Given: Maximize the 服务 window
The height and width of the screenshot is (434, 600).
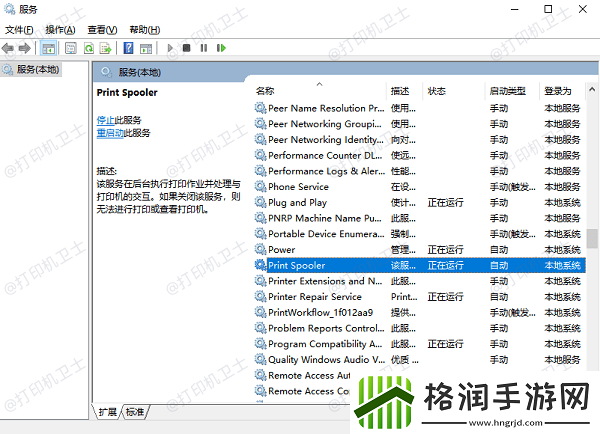Looking at the screenshot, I should [x=548, y=9].
